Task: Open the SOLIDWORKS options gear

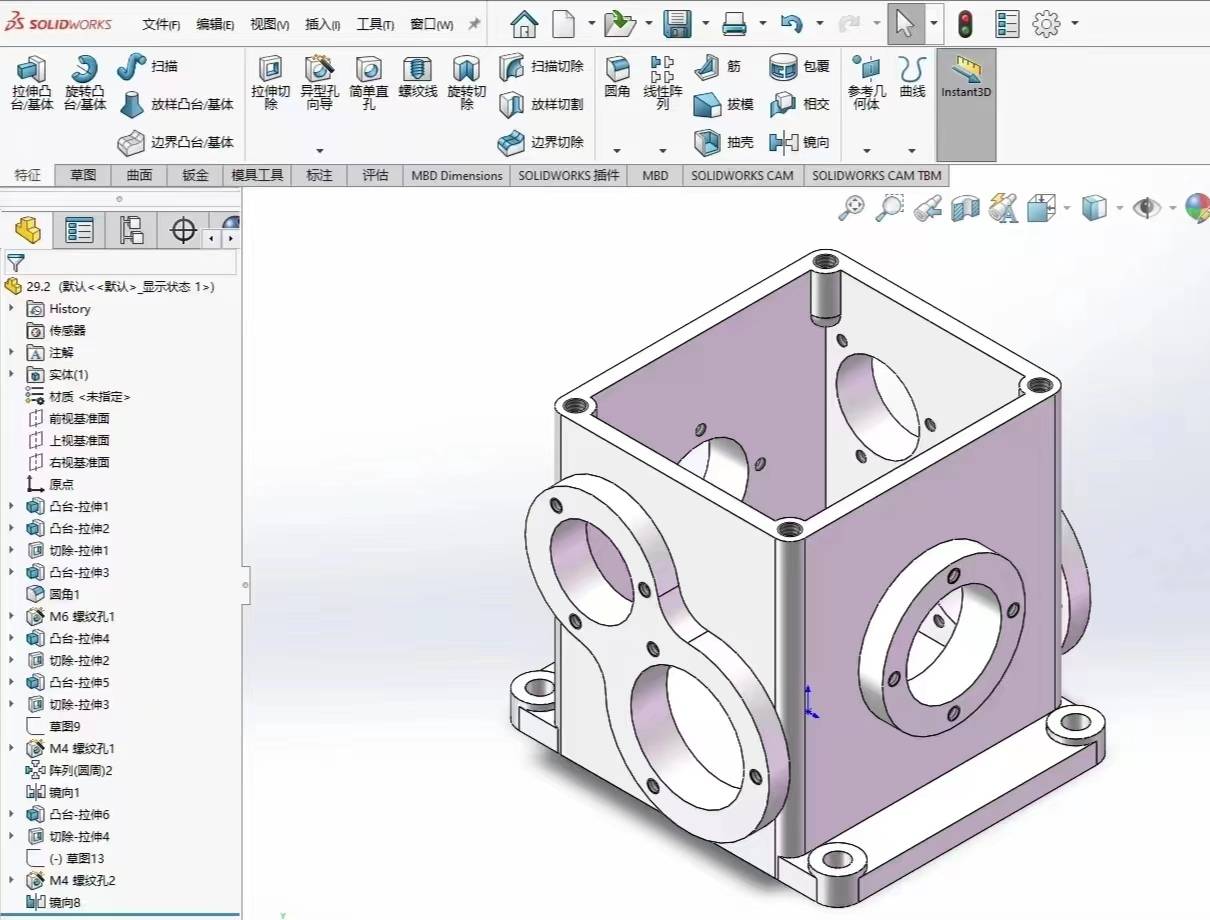Action: click(1046, 22)
